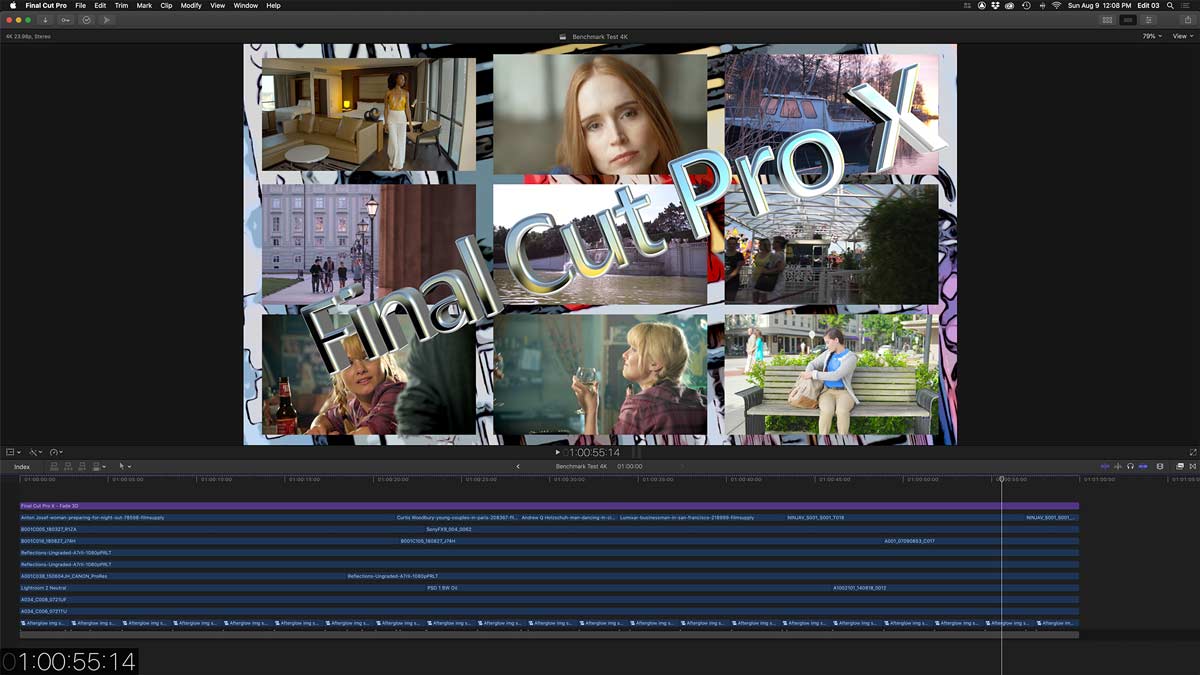The height and width of the screenshot is (675, 1200).
Task: Connect the clip to the primary storyline
Action: (55, 466)
